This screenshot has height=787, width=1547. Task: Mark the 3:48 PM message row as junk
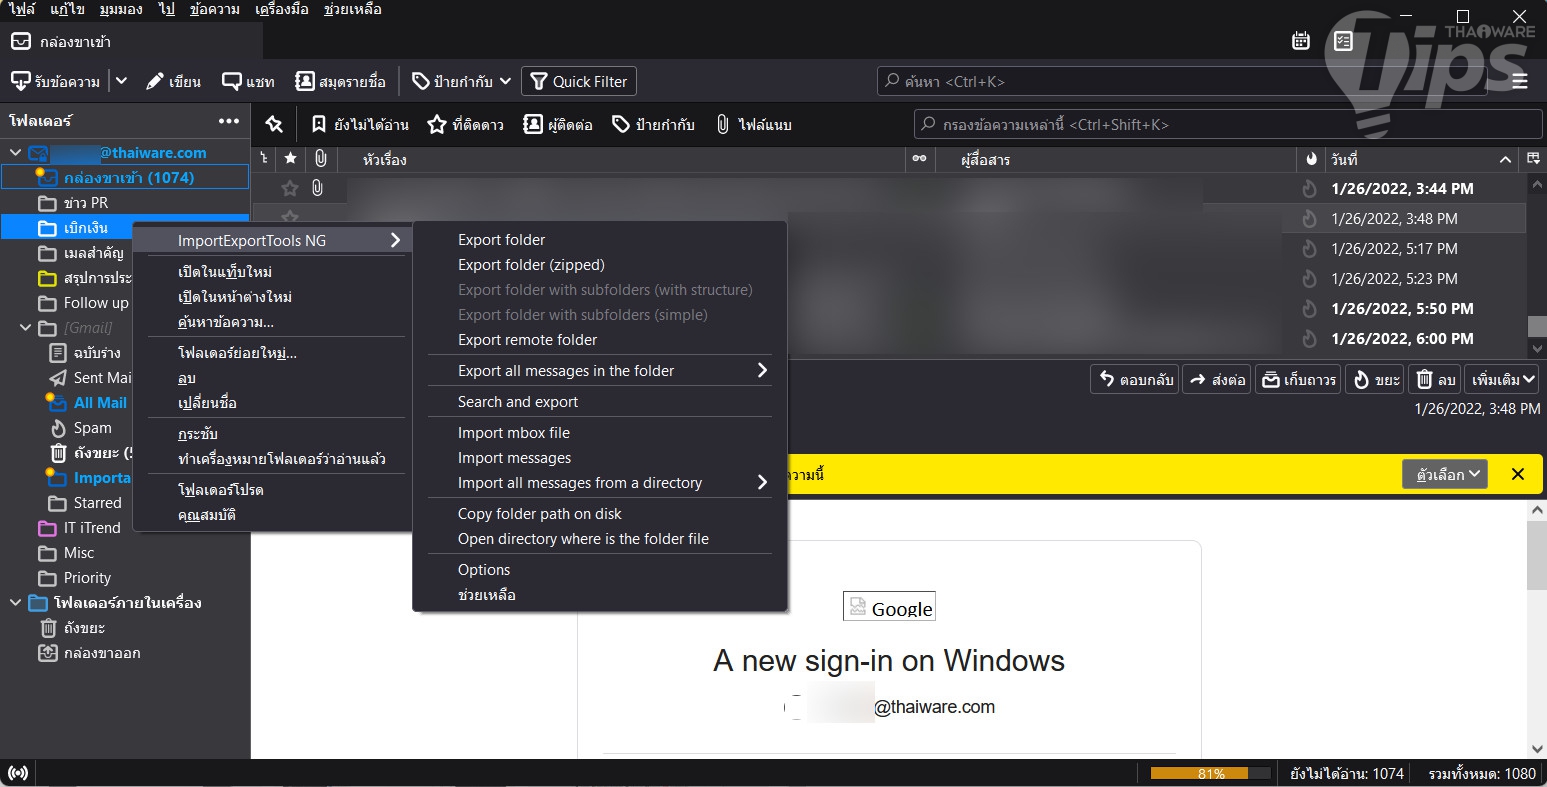pos(1309,218)
